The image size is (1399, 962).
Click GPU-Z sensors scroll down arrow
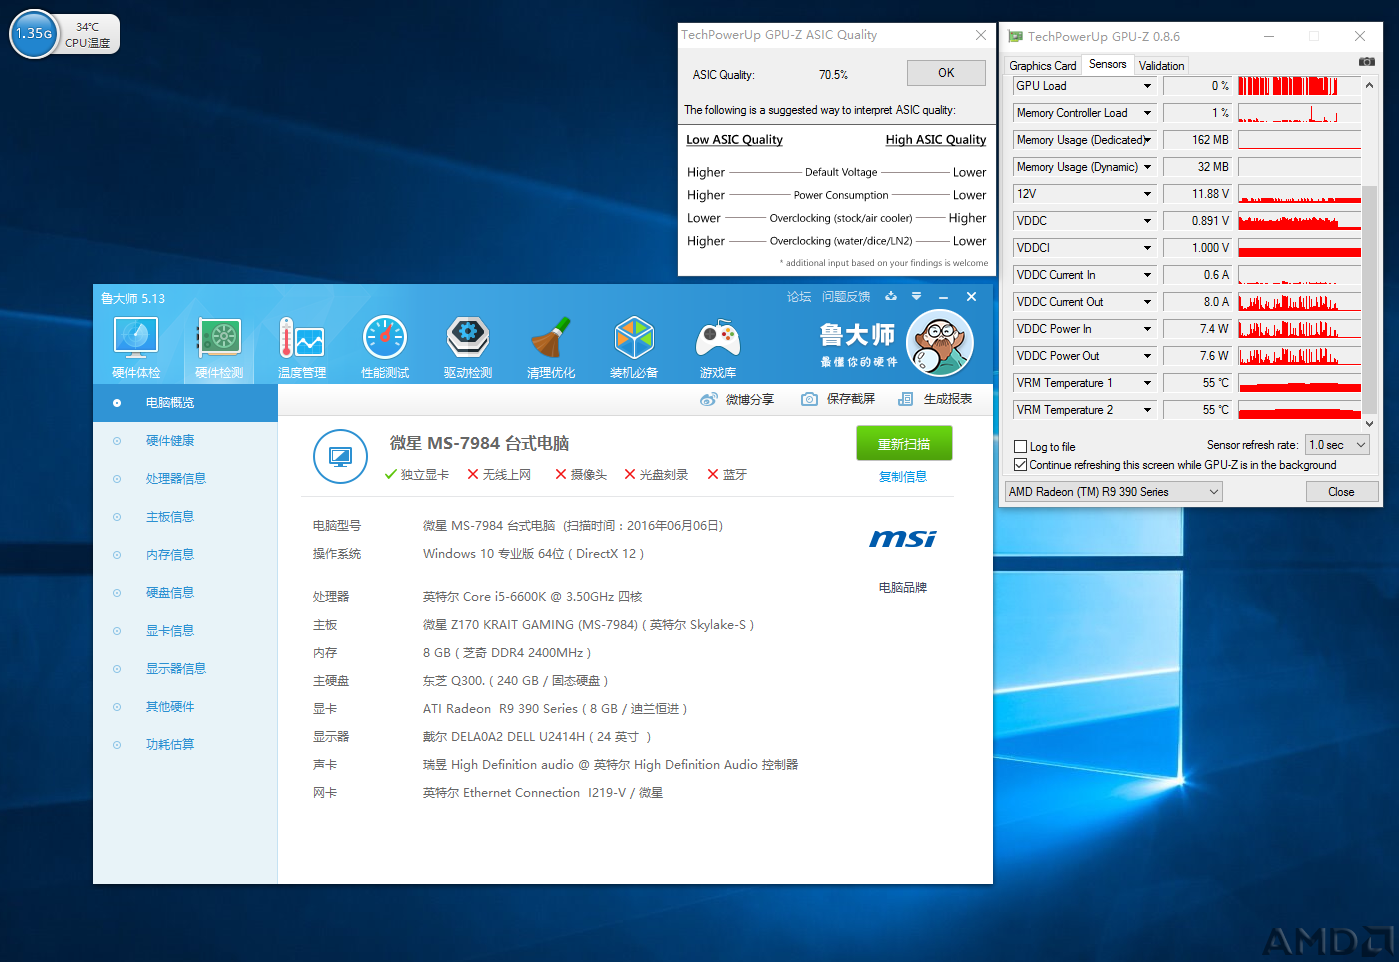tap(1369, 423)
